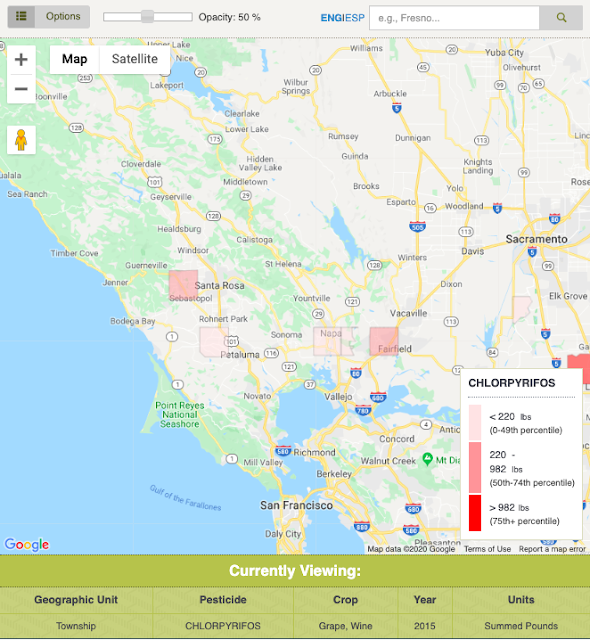
Task: Click the Woodland city label
Action: point(464,206)
